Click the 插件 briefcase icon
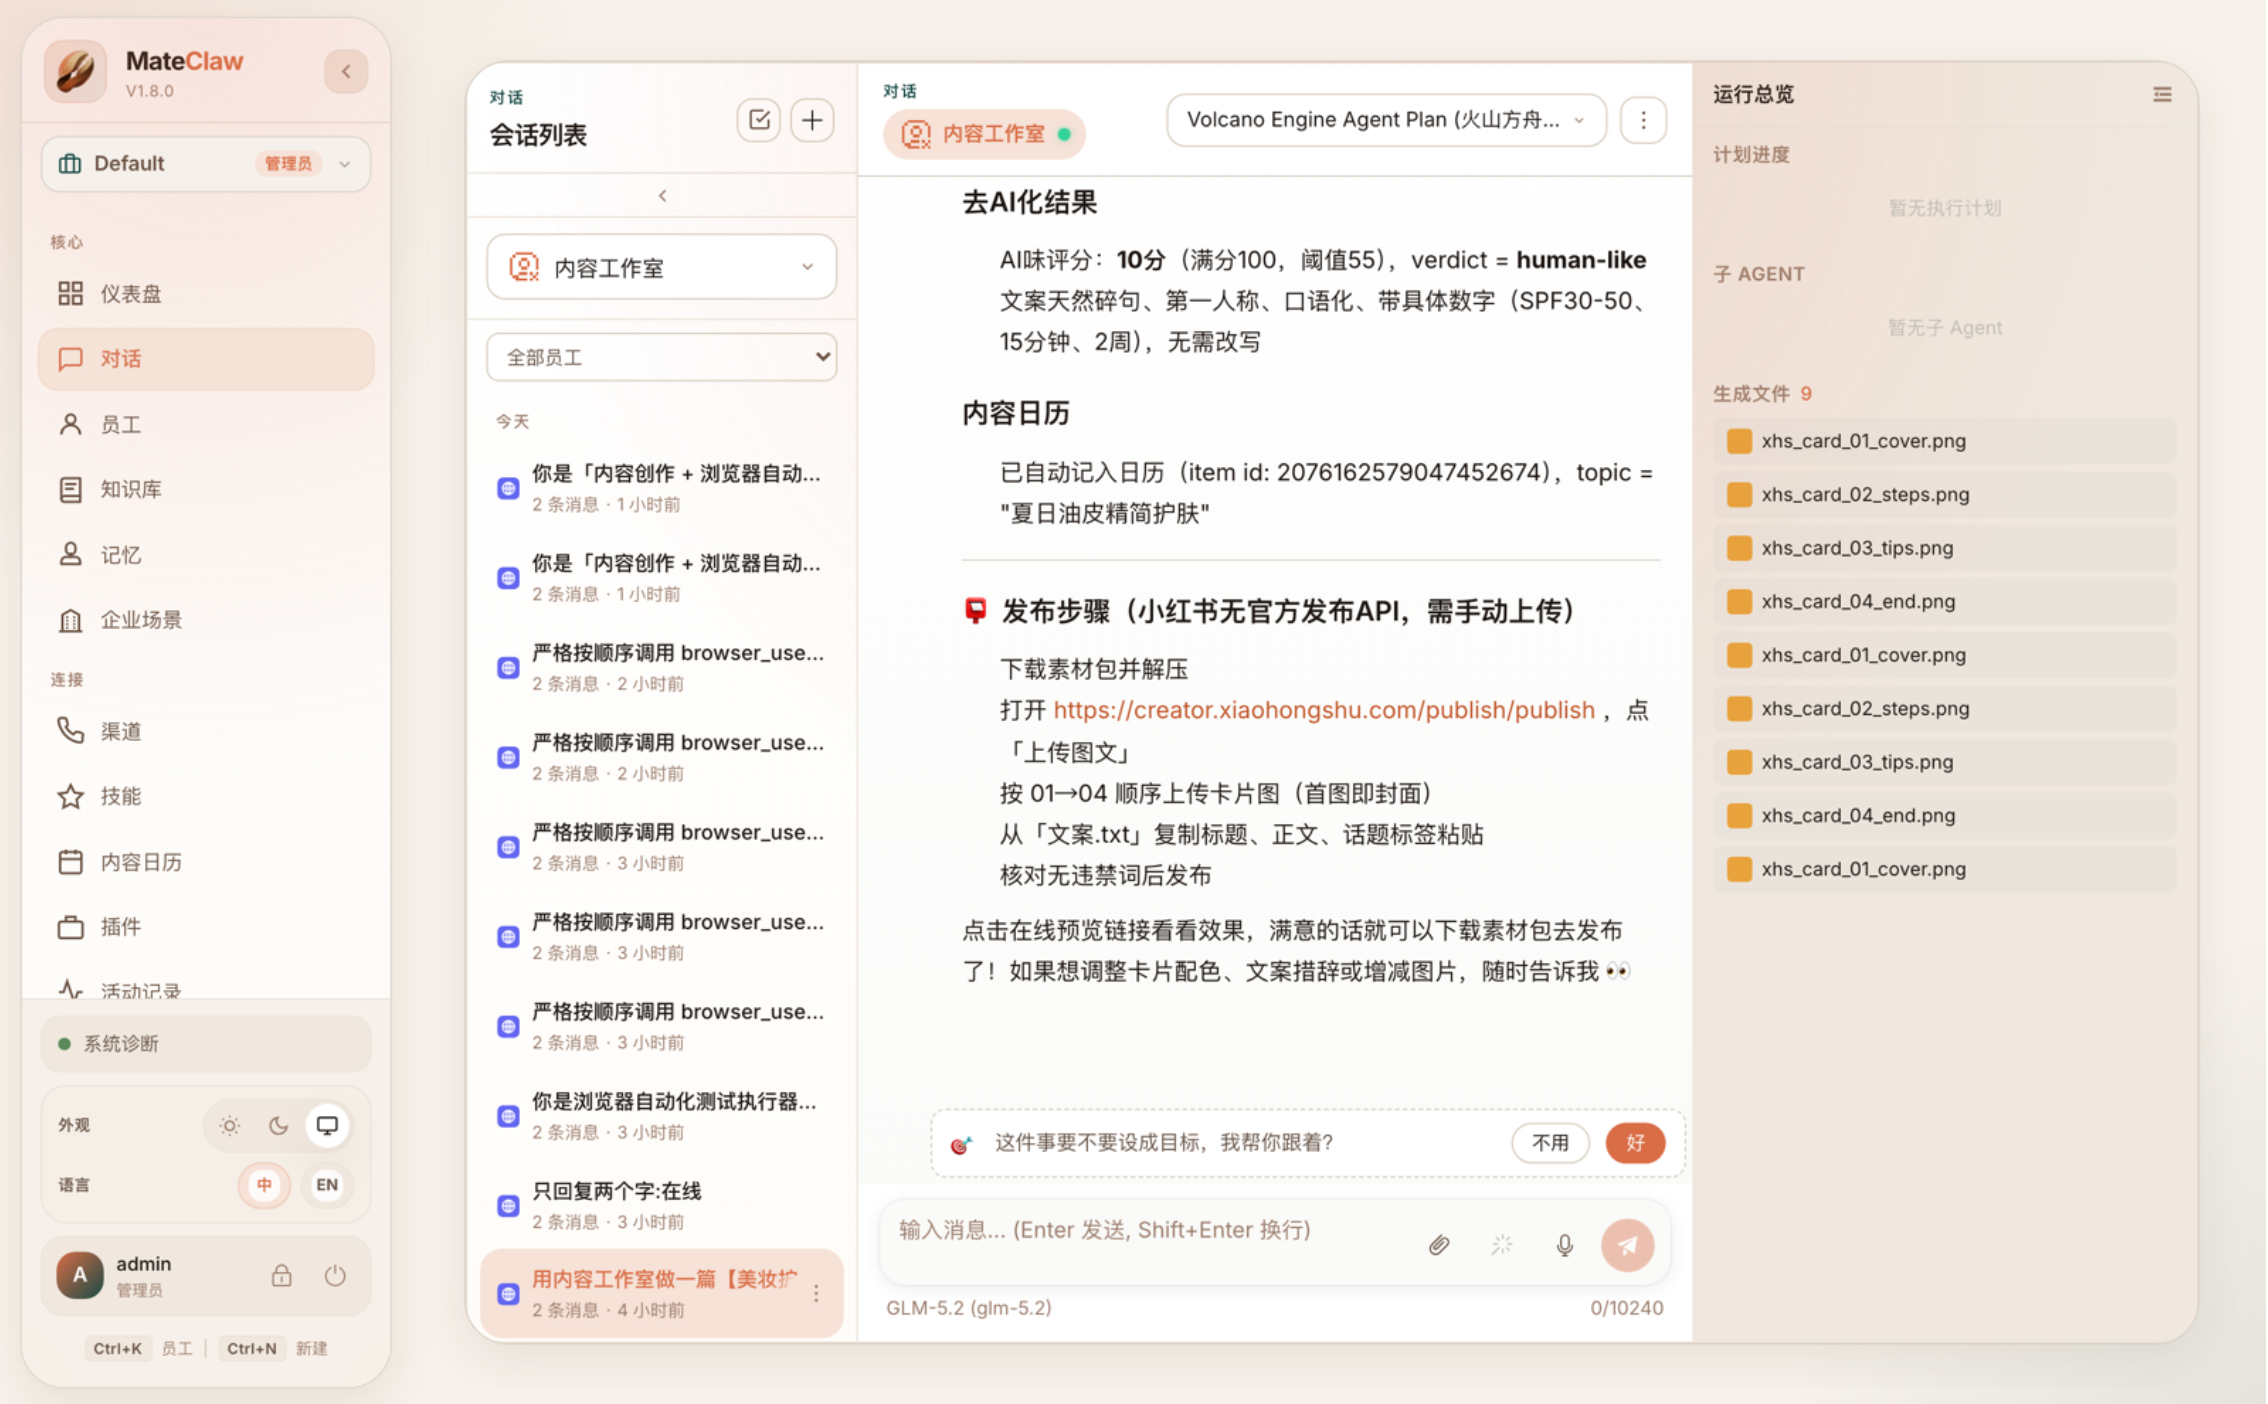The width and height of the screenshot is (2268, 1404). tap(70, 927)
